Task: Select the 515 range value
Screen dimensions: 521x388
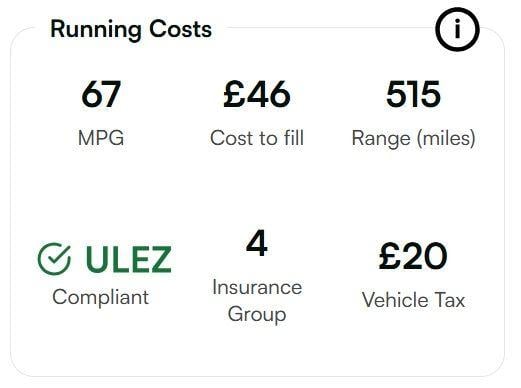Action: (413, 94)
